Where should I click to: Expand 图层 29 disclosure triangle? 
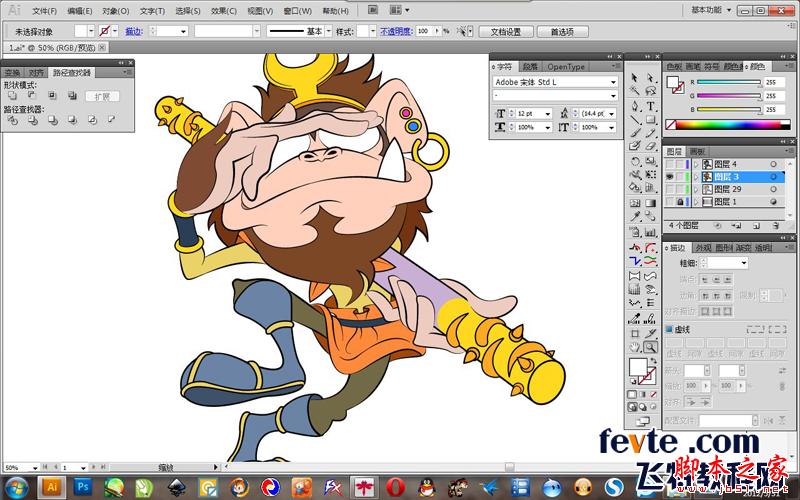tap(696, 189)
